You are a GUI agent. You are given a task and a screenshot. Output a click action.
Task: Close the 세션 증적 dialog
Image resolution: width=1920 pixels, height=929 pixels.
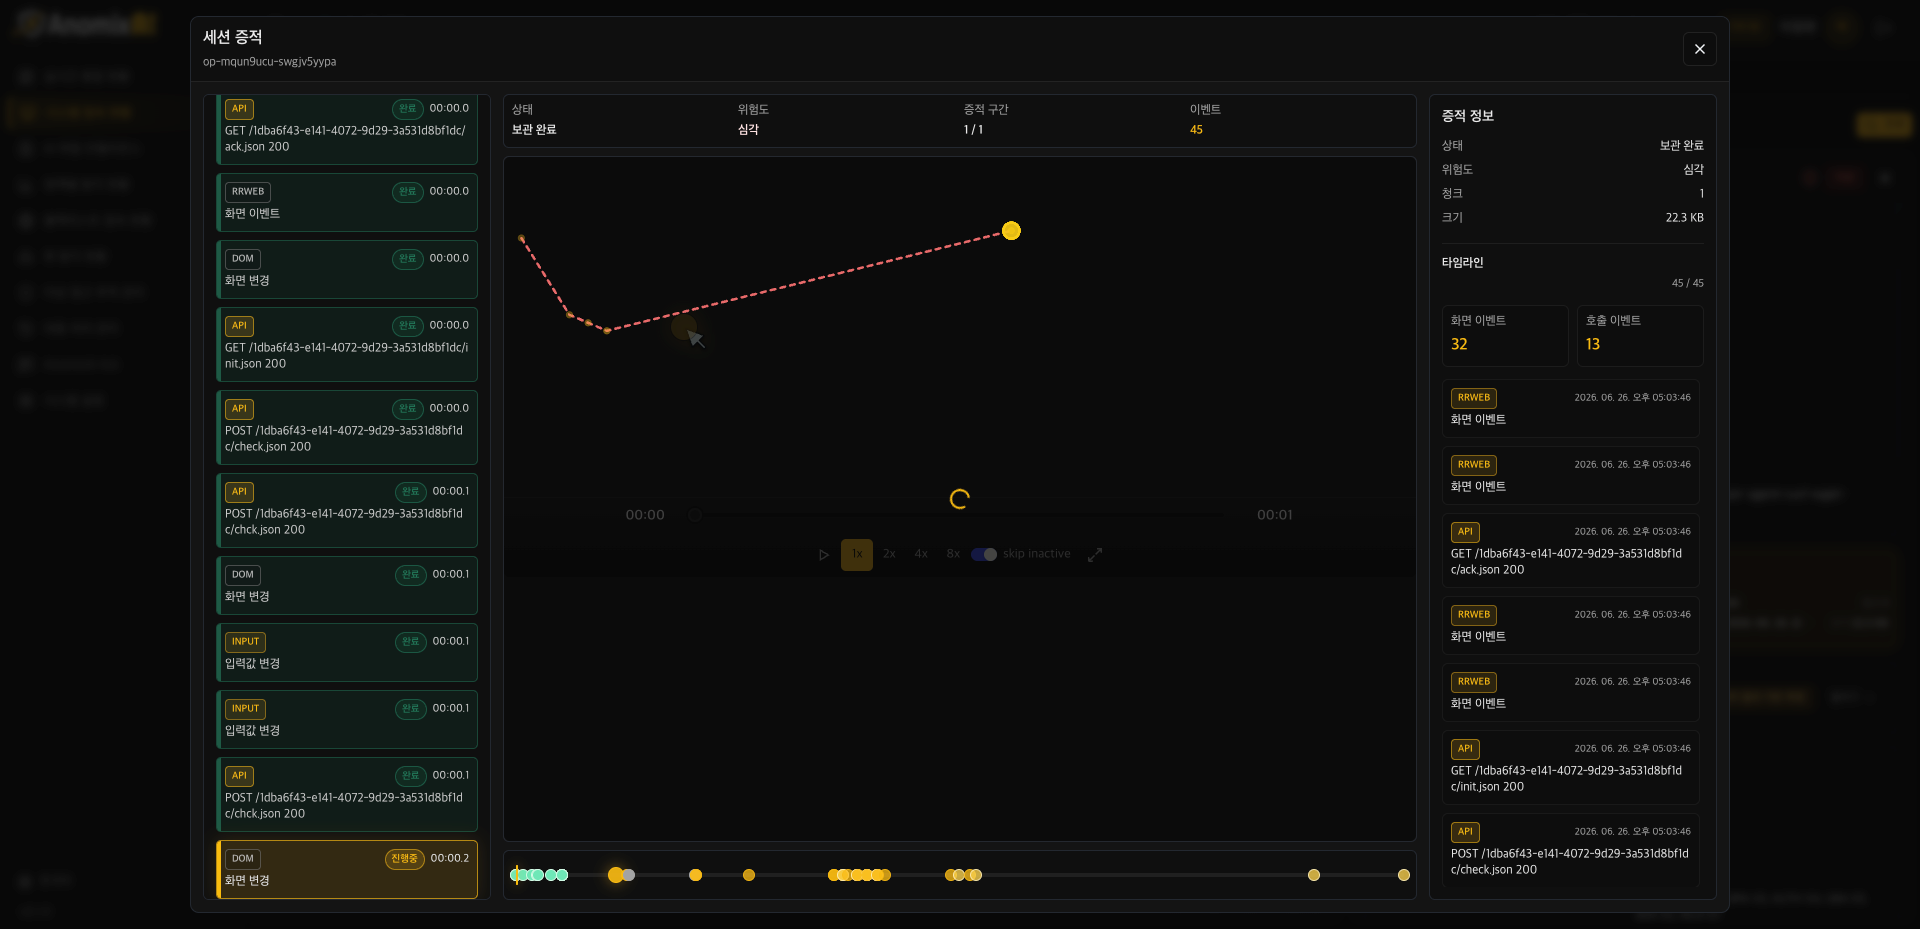(1699, 49)
